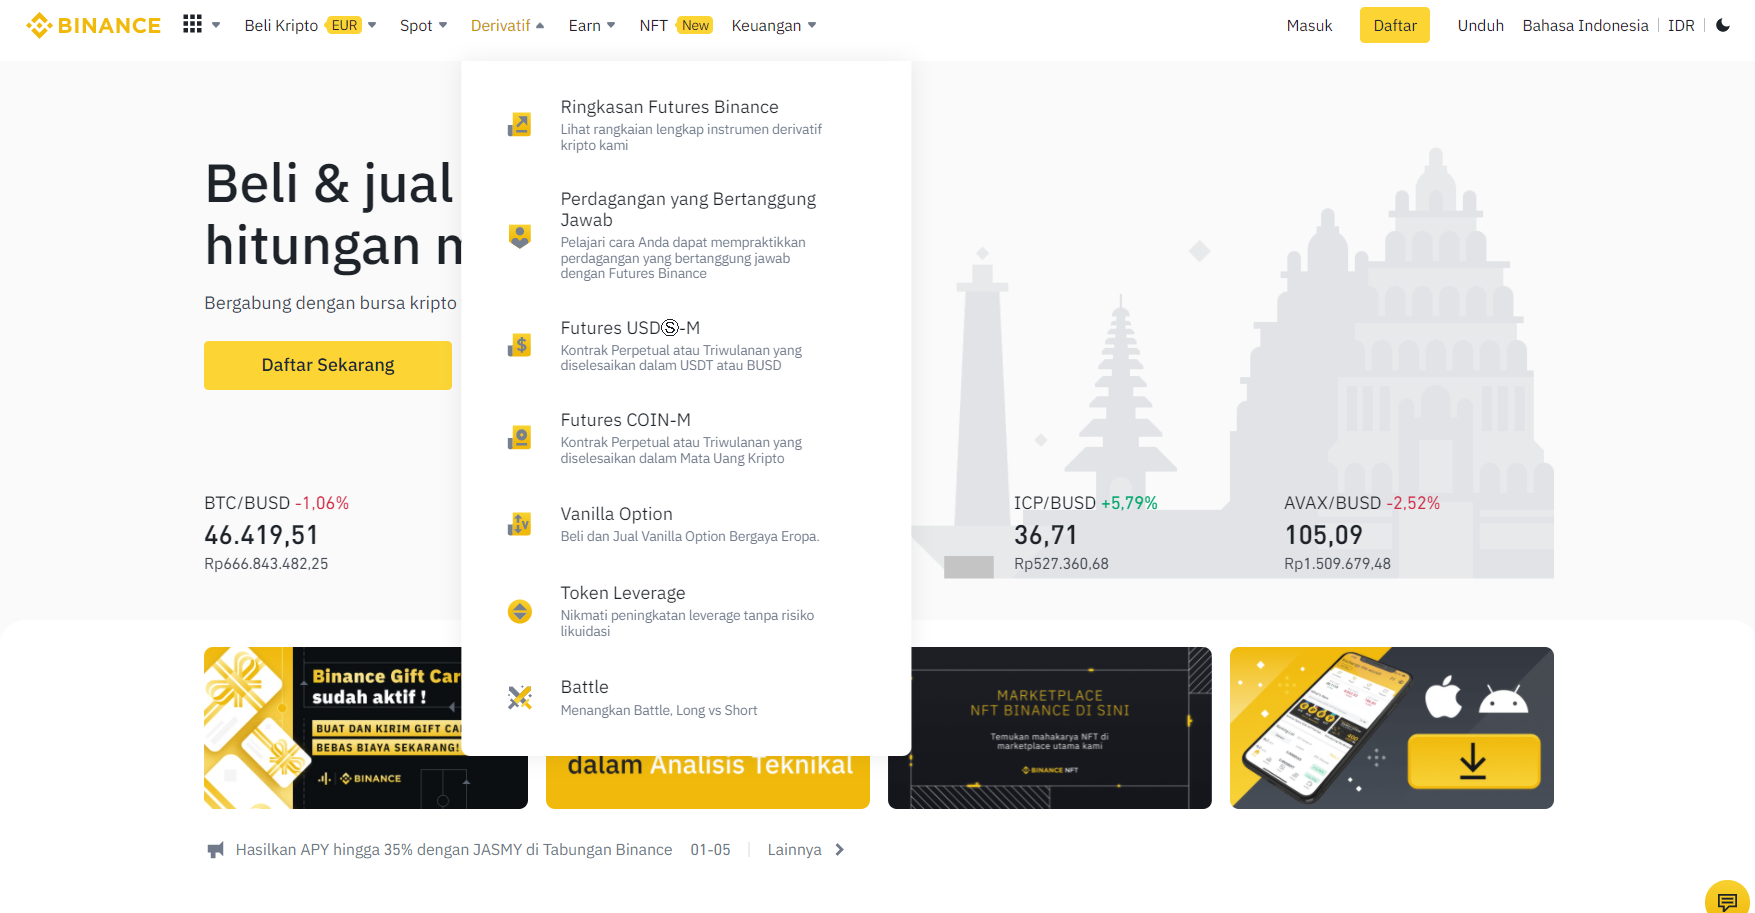Select Battle menu entry

(686, 698)
